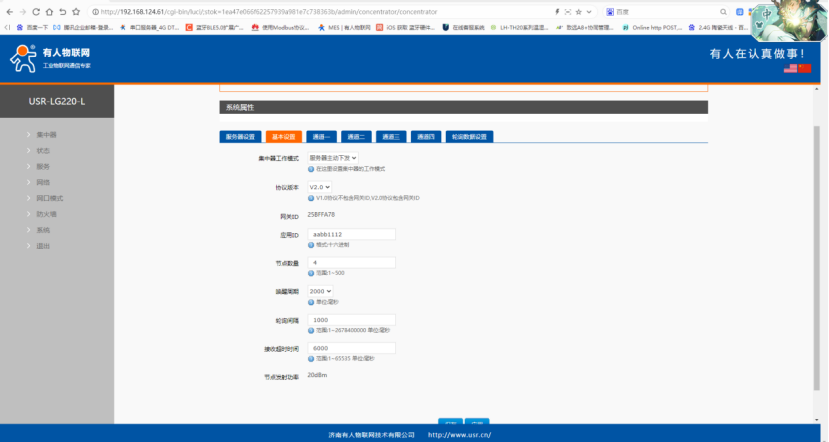
Task: Switch language using the China flag icon
Action: [x=804, y=68]
